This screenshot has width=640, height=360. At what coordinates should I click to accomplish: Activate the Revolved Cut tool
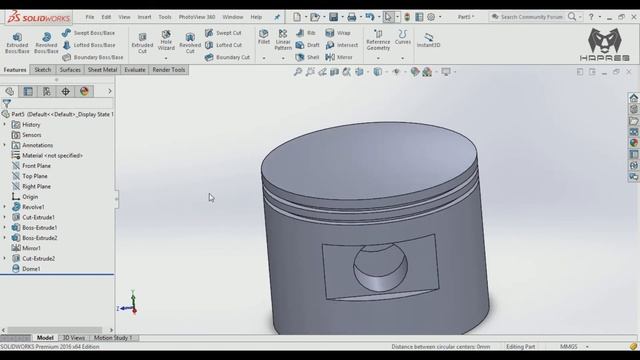(190, 43)
